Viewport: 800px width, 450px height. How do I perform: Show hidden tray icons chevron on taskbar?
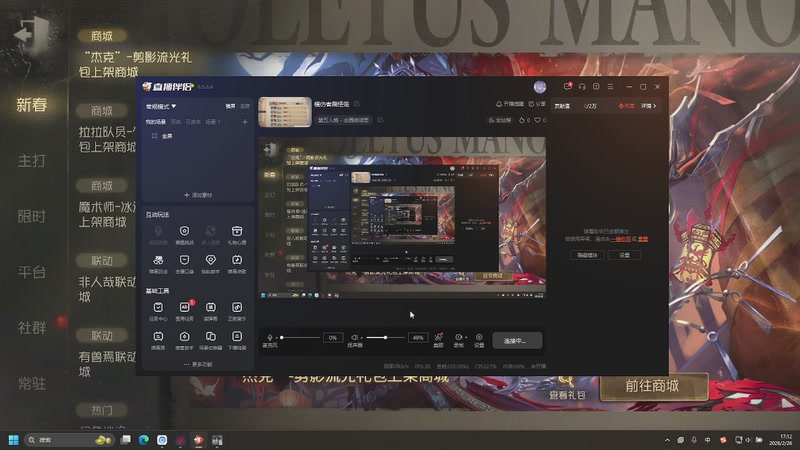pyautogui.click(x=667, y=440)
